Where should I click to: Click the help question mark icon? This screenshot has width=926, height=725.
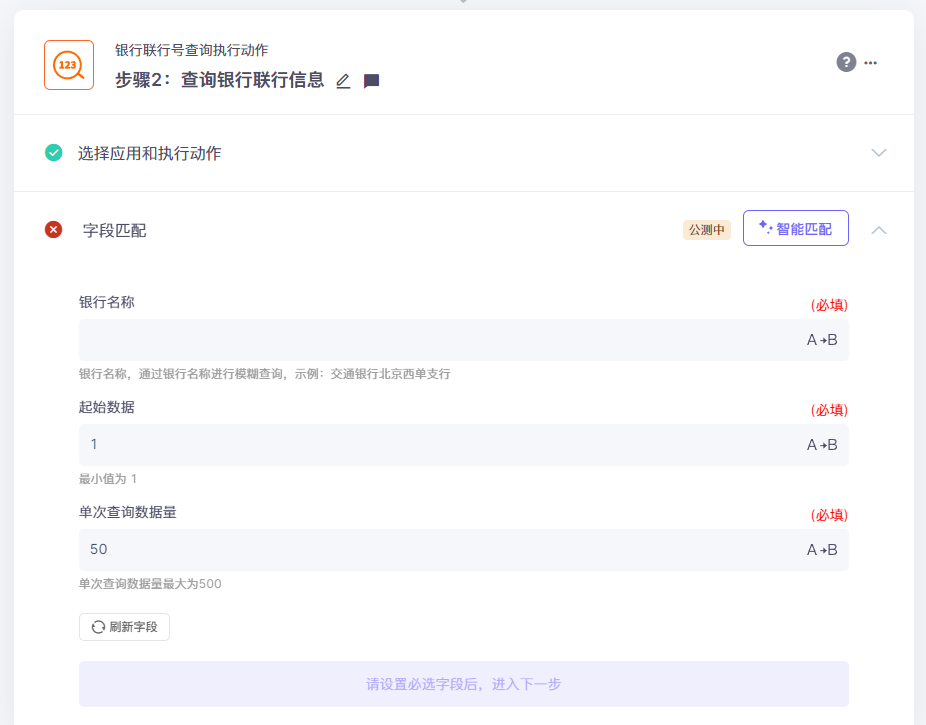click(x=846, y=62)
